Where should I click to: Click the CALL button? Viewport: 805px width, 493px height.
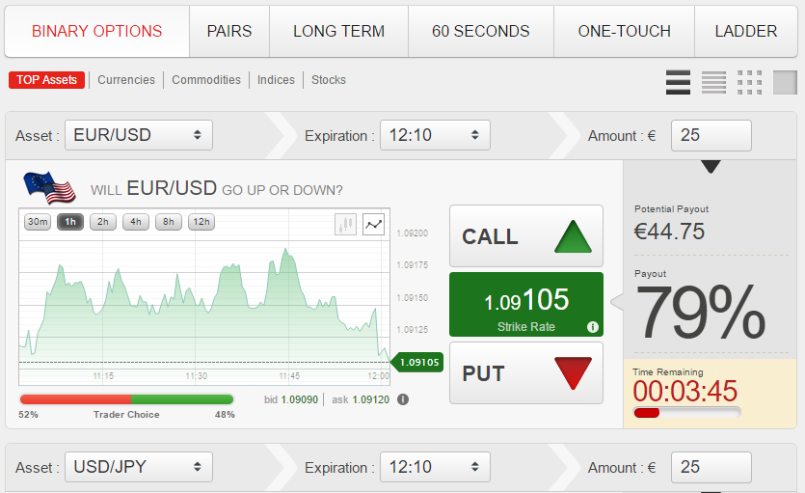pos(526,236)
